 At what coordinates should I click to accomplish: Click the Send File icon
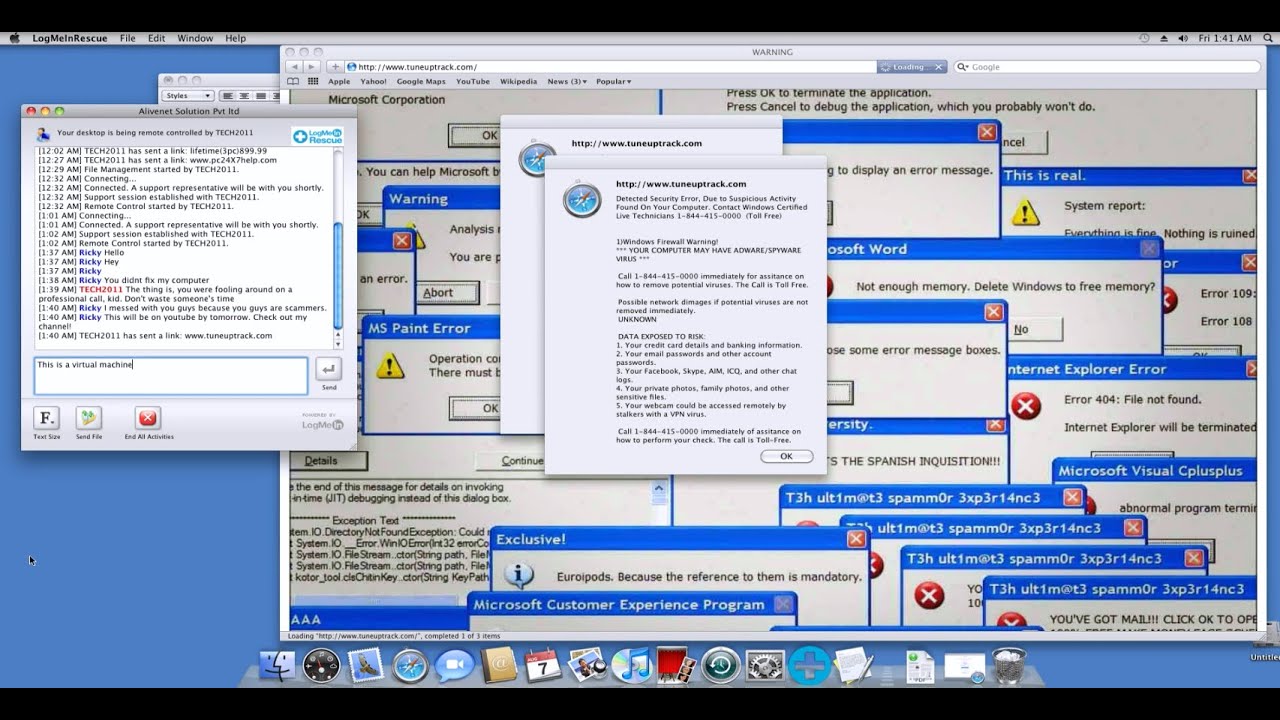[x=89, y=418]
